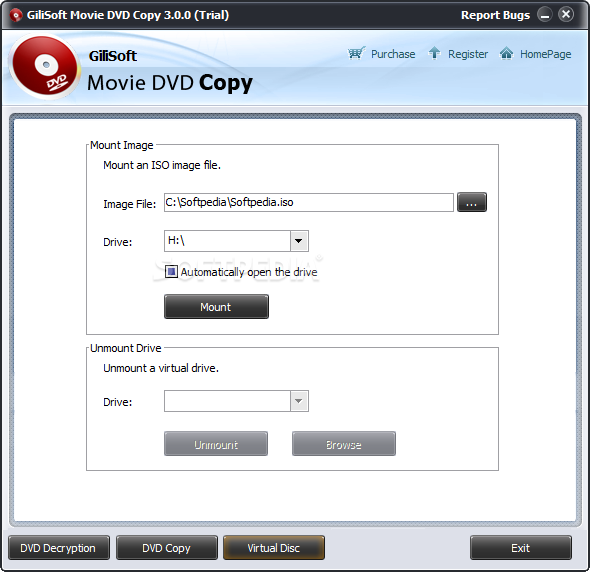This screenshot has width=590, height=572.
Task: Open the Unmount Drive dropdown
Action: pos(299,401)
